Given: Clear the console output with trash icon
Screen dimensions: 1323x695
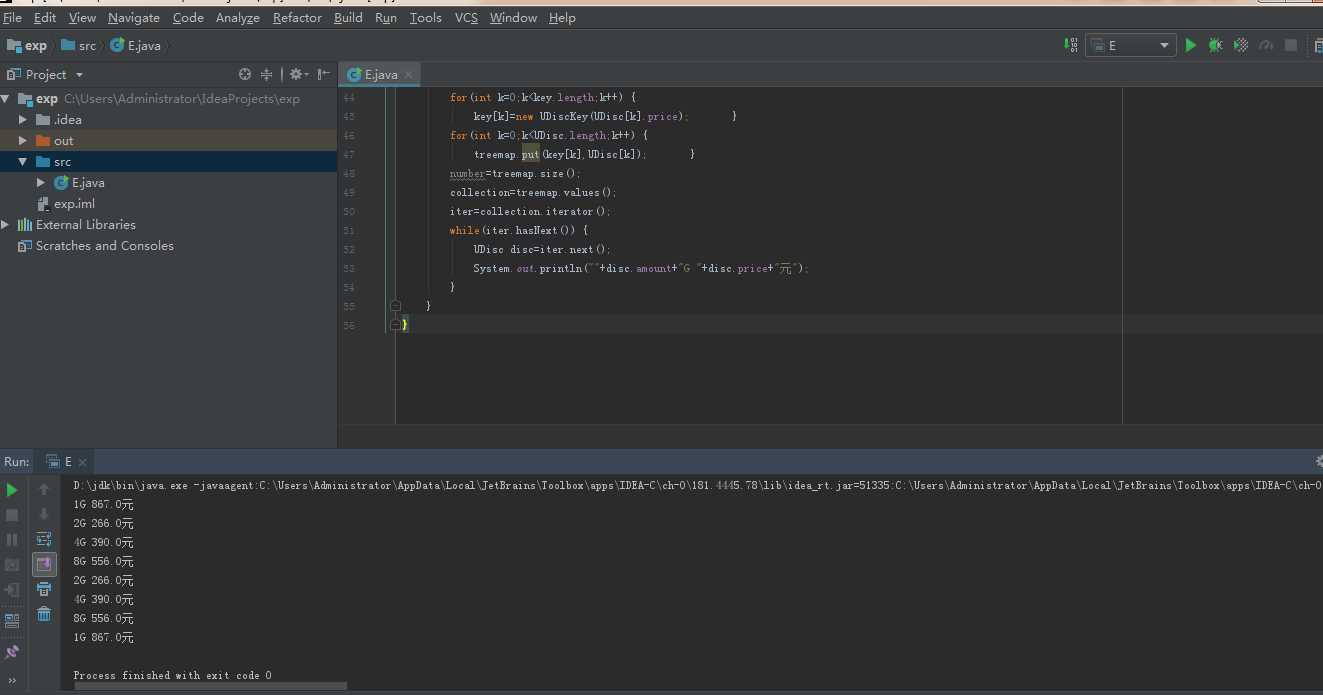Looking at the screenshot, I should pyautogui.click(x=44, y=614).
